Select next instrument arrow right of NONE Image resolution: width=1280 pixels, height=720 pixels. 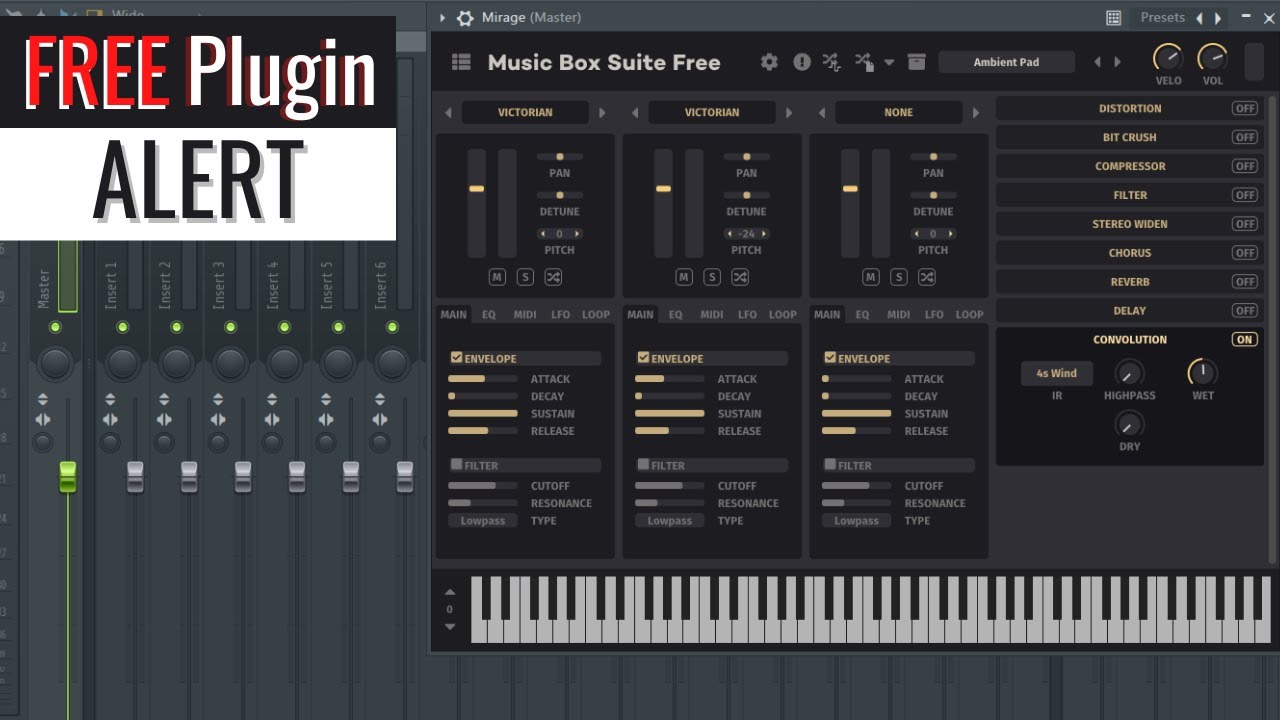(x=976, y=113)
